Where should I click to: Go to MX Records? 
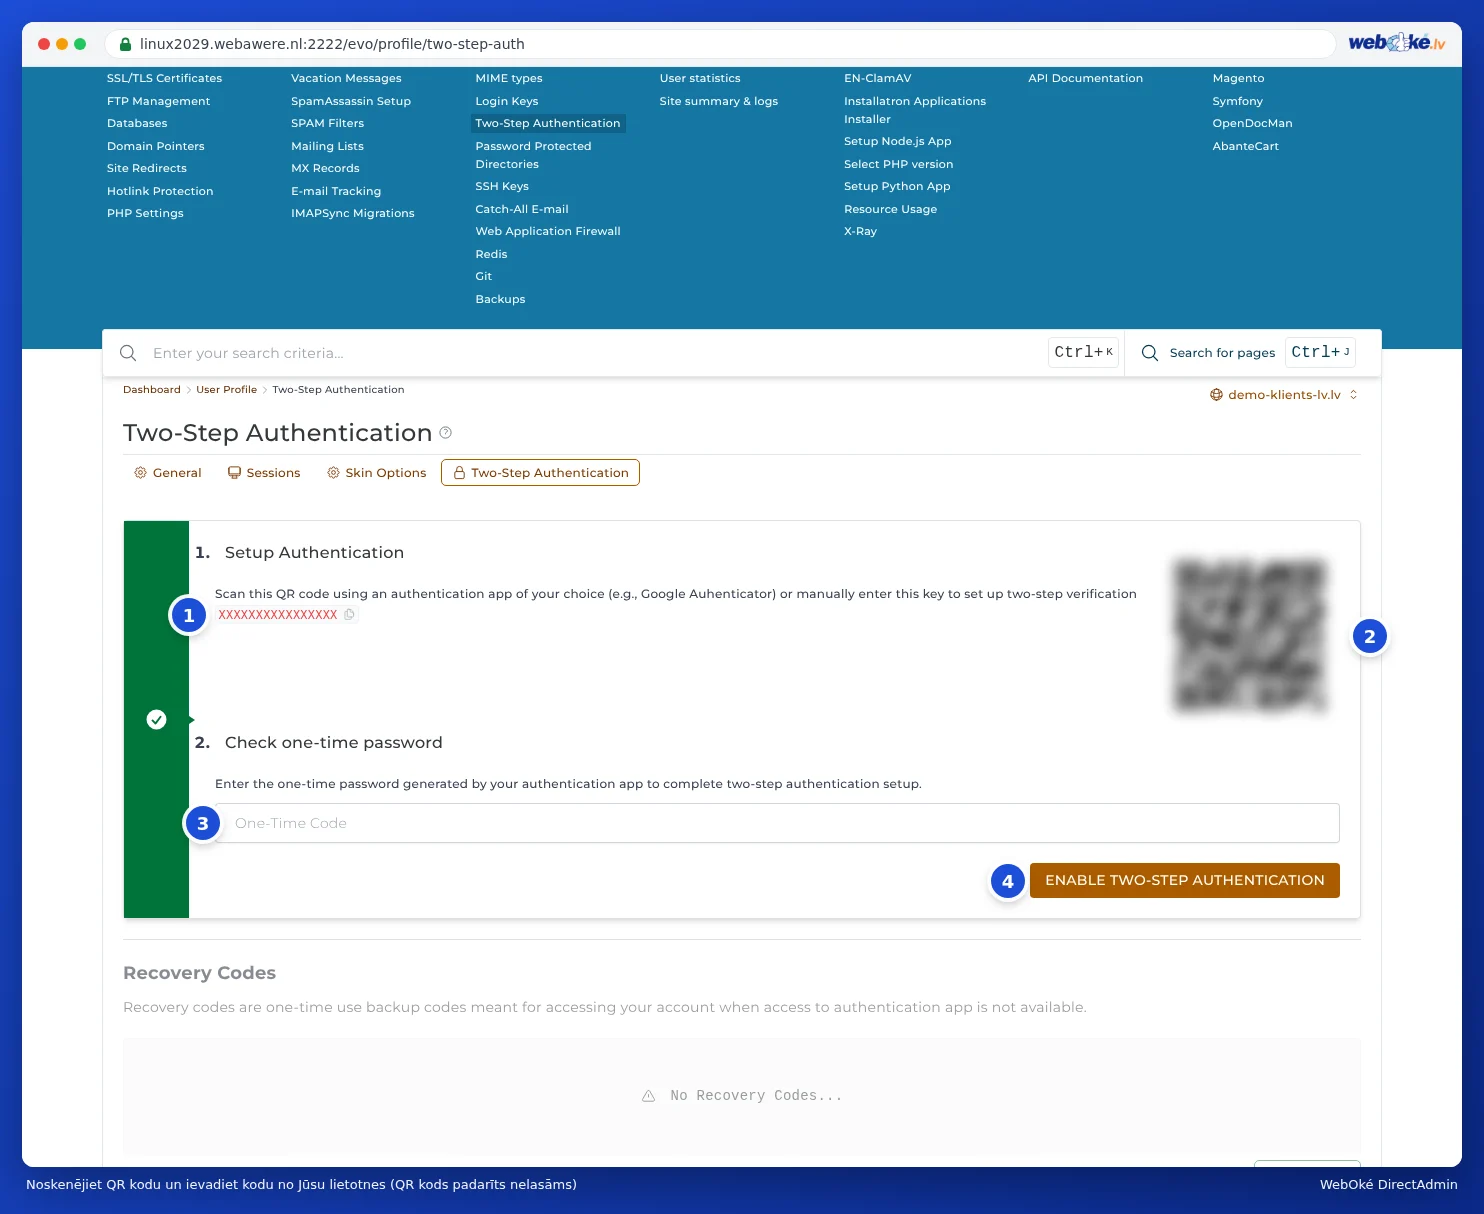325,168
